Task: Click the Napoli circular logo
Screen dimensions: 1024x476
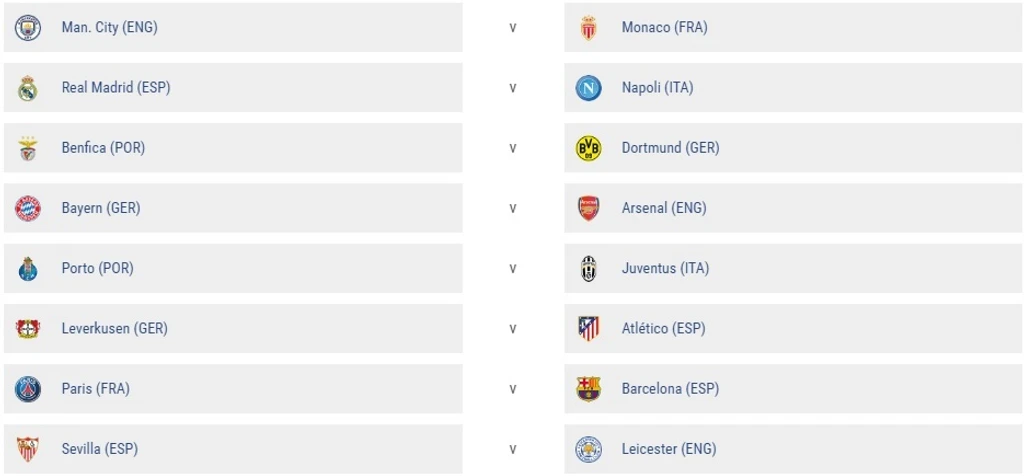Action: 588,88
